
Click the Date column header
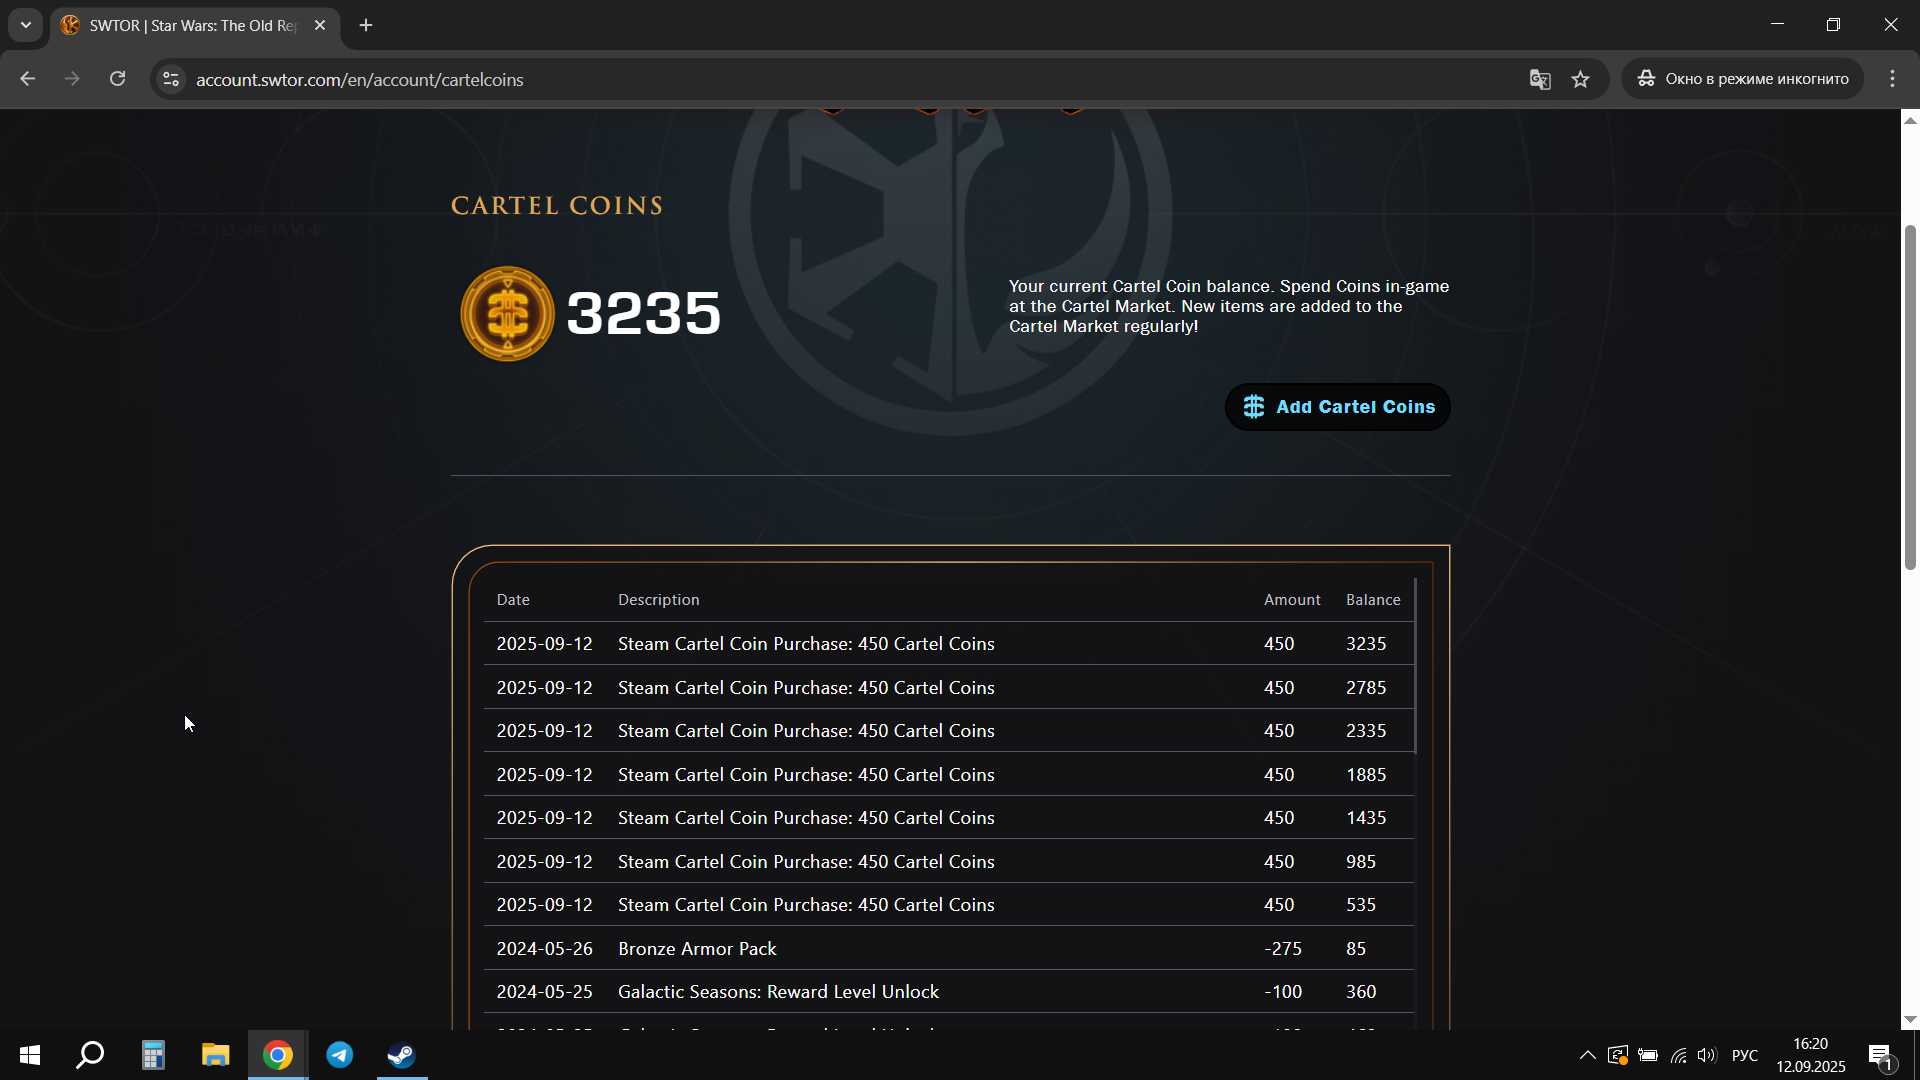coord(513,600)
